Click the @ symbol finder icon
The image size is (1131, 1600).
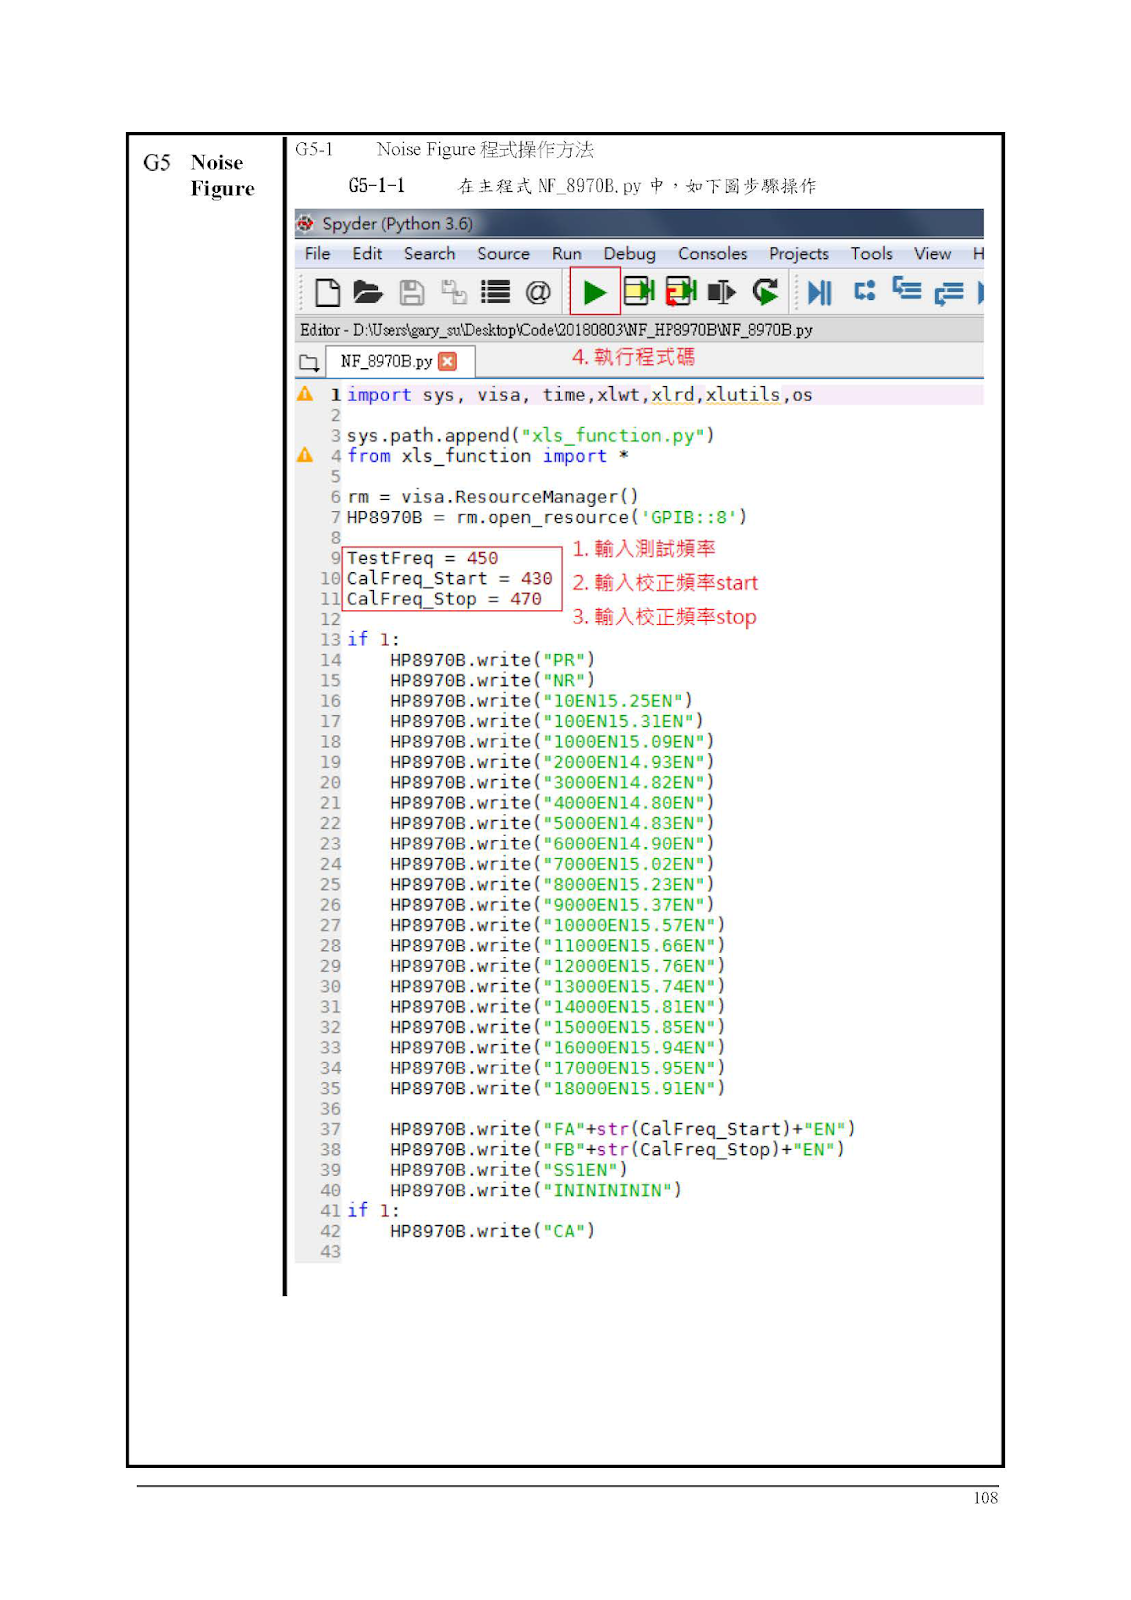537,292
